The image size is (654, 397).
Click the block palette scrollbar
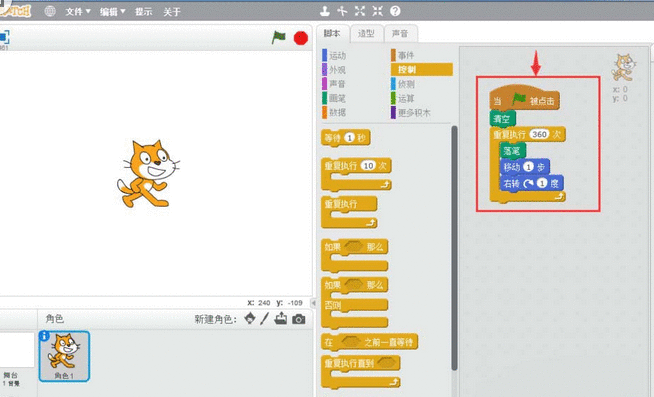click(x=454, y=248)
